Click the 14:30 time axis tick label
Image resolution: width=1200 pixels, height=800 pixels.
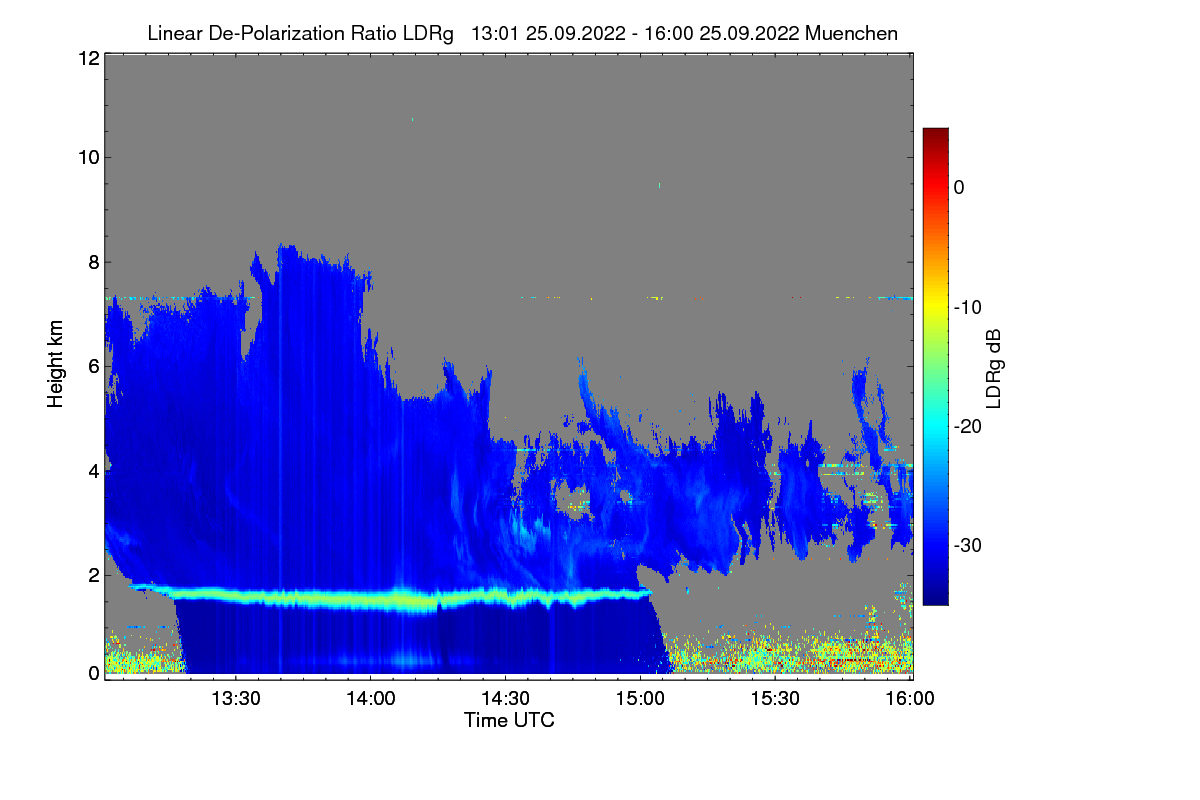click(x=505, y=699)
